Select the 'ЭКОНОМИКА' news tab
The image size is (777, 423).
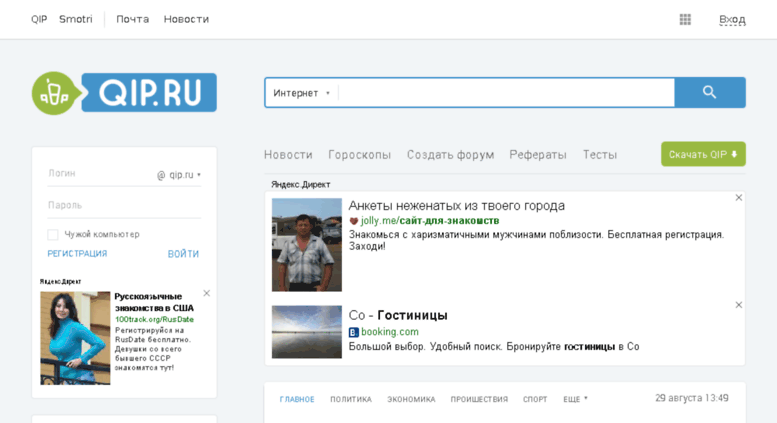pos(411,399)
